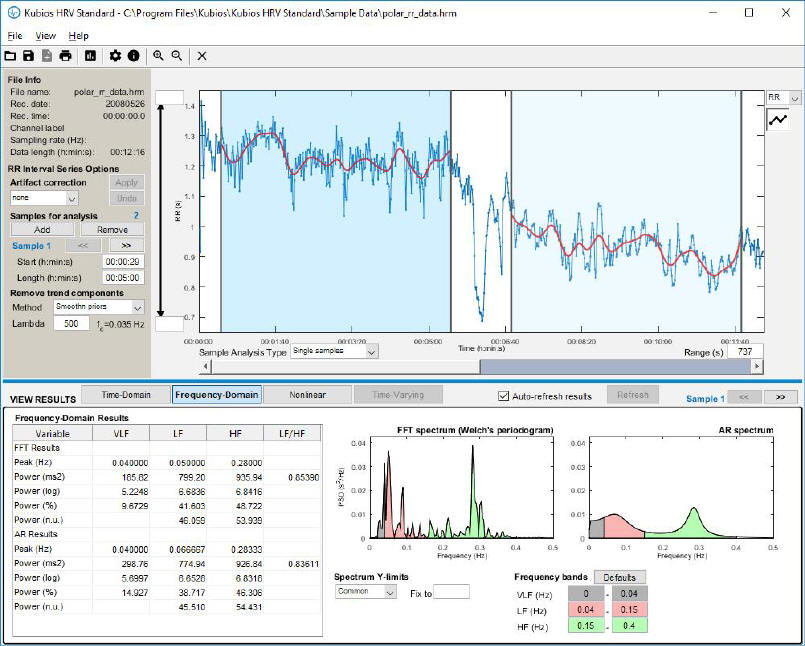This screenshot has height=646, width=805.
Task: Switch to the Nonlinear results tab
Action: click(307, 395)
